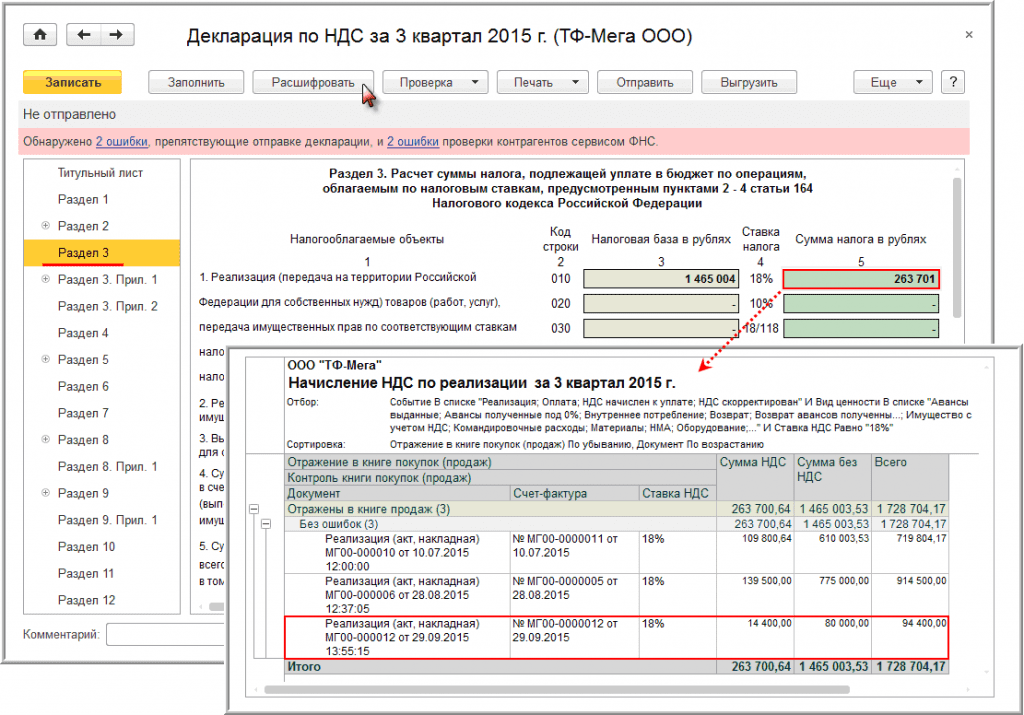This screenshot has height=715, width=1024.
Task: Click the question mark help button
Action: [x=953, y=82]
